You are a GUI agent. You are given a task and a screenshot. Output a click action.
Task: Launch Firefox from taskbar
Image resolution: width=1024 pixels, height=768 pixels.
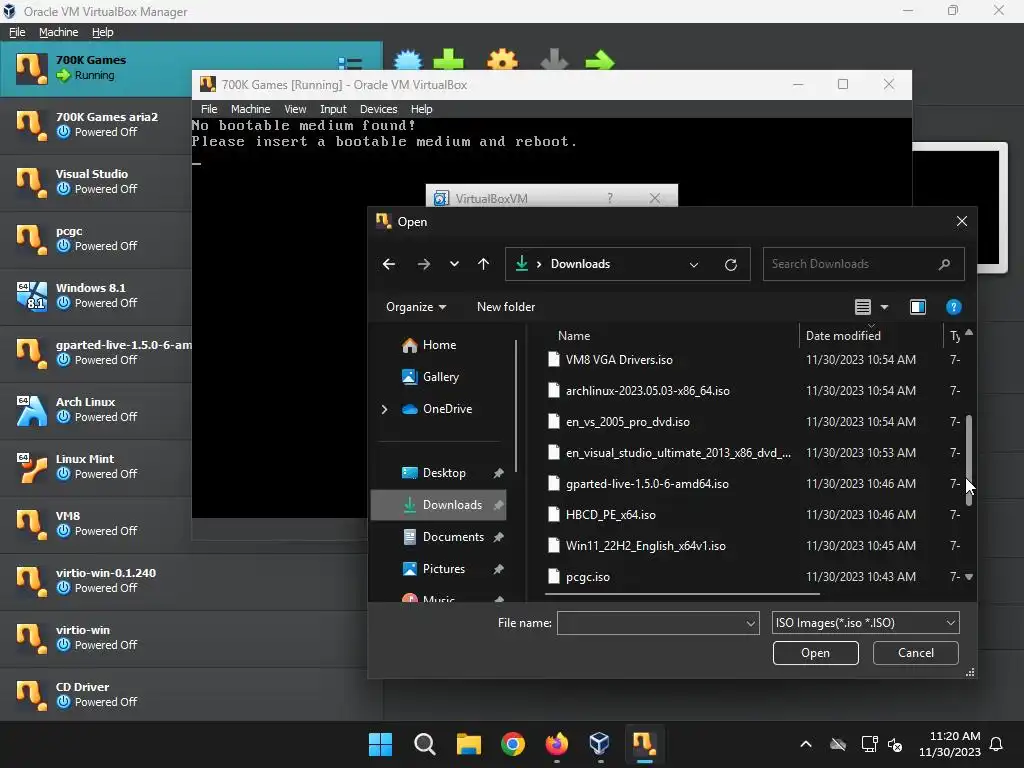coord(556,744)
